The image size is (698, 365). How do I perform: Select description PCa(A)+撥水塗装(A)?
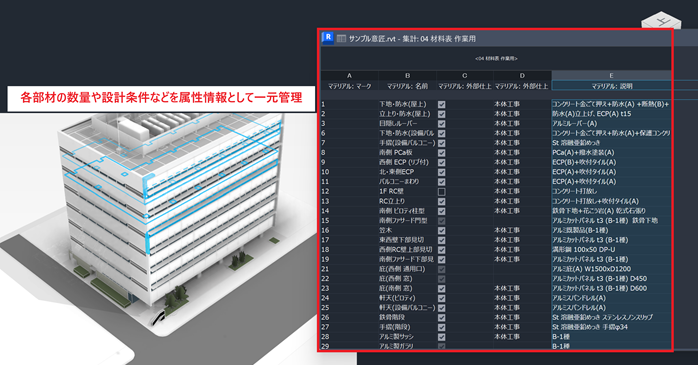tap(611, 153)
